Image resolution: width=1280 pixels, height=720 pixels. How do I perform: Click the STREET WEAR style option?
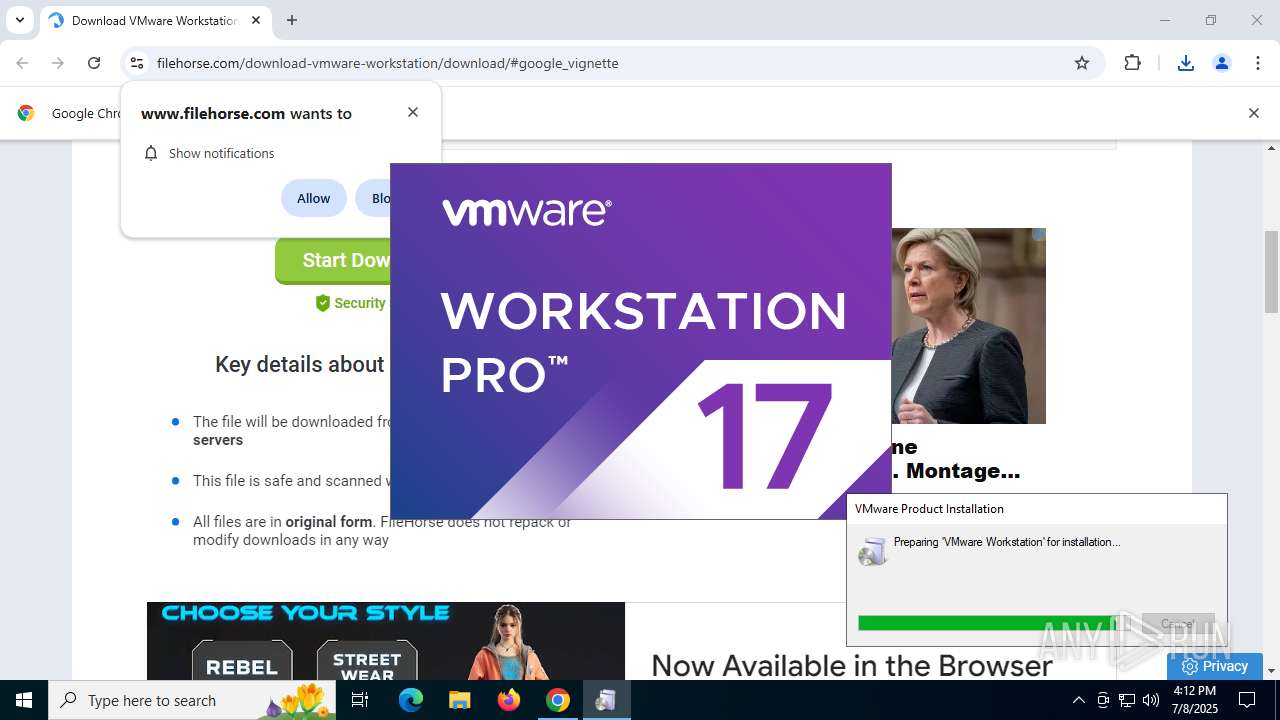366,660
